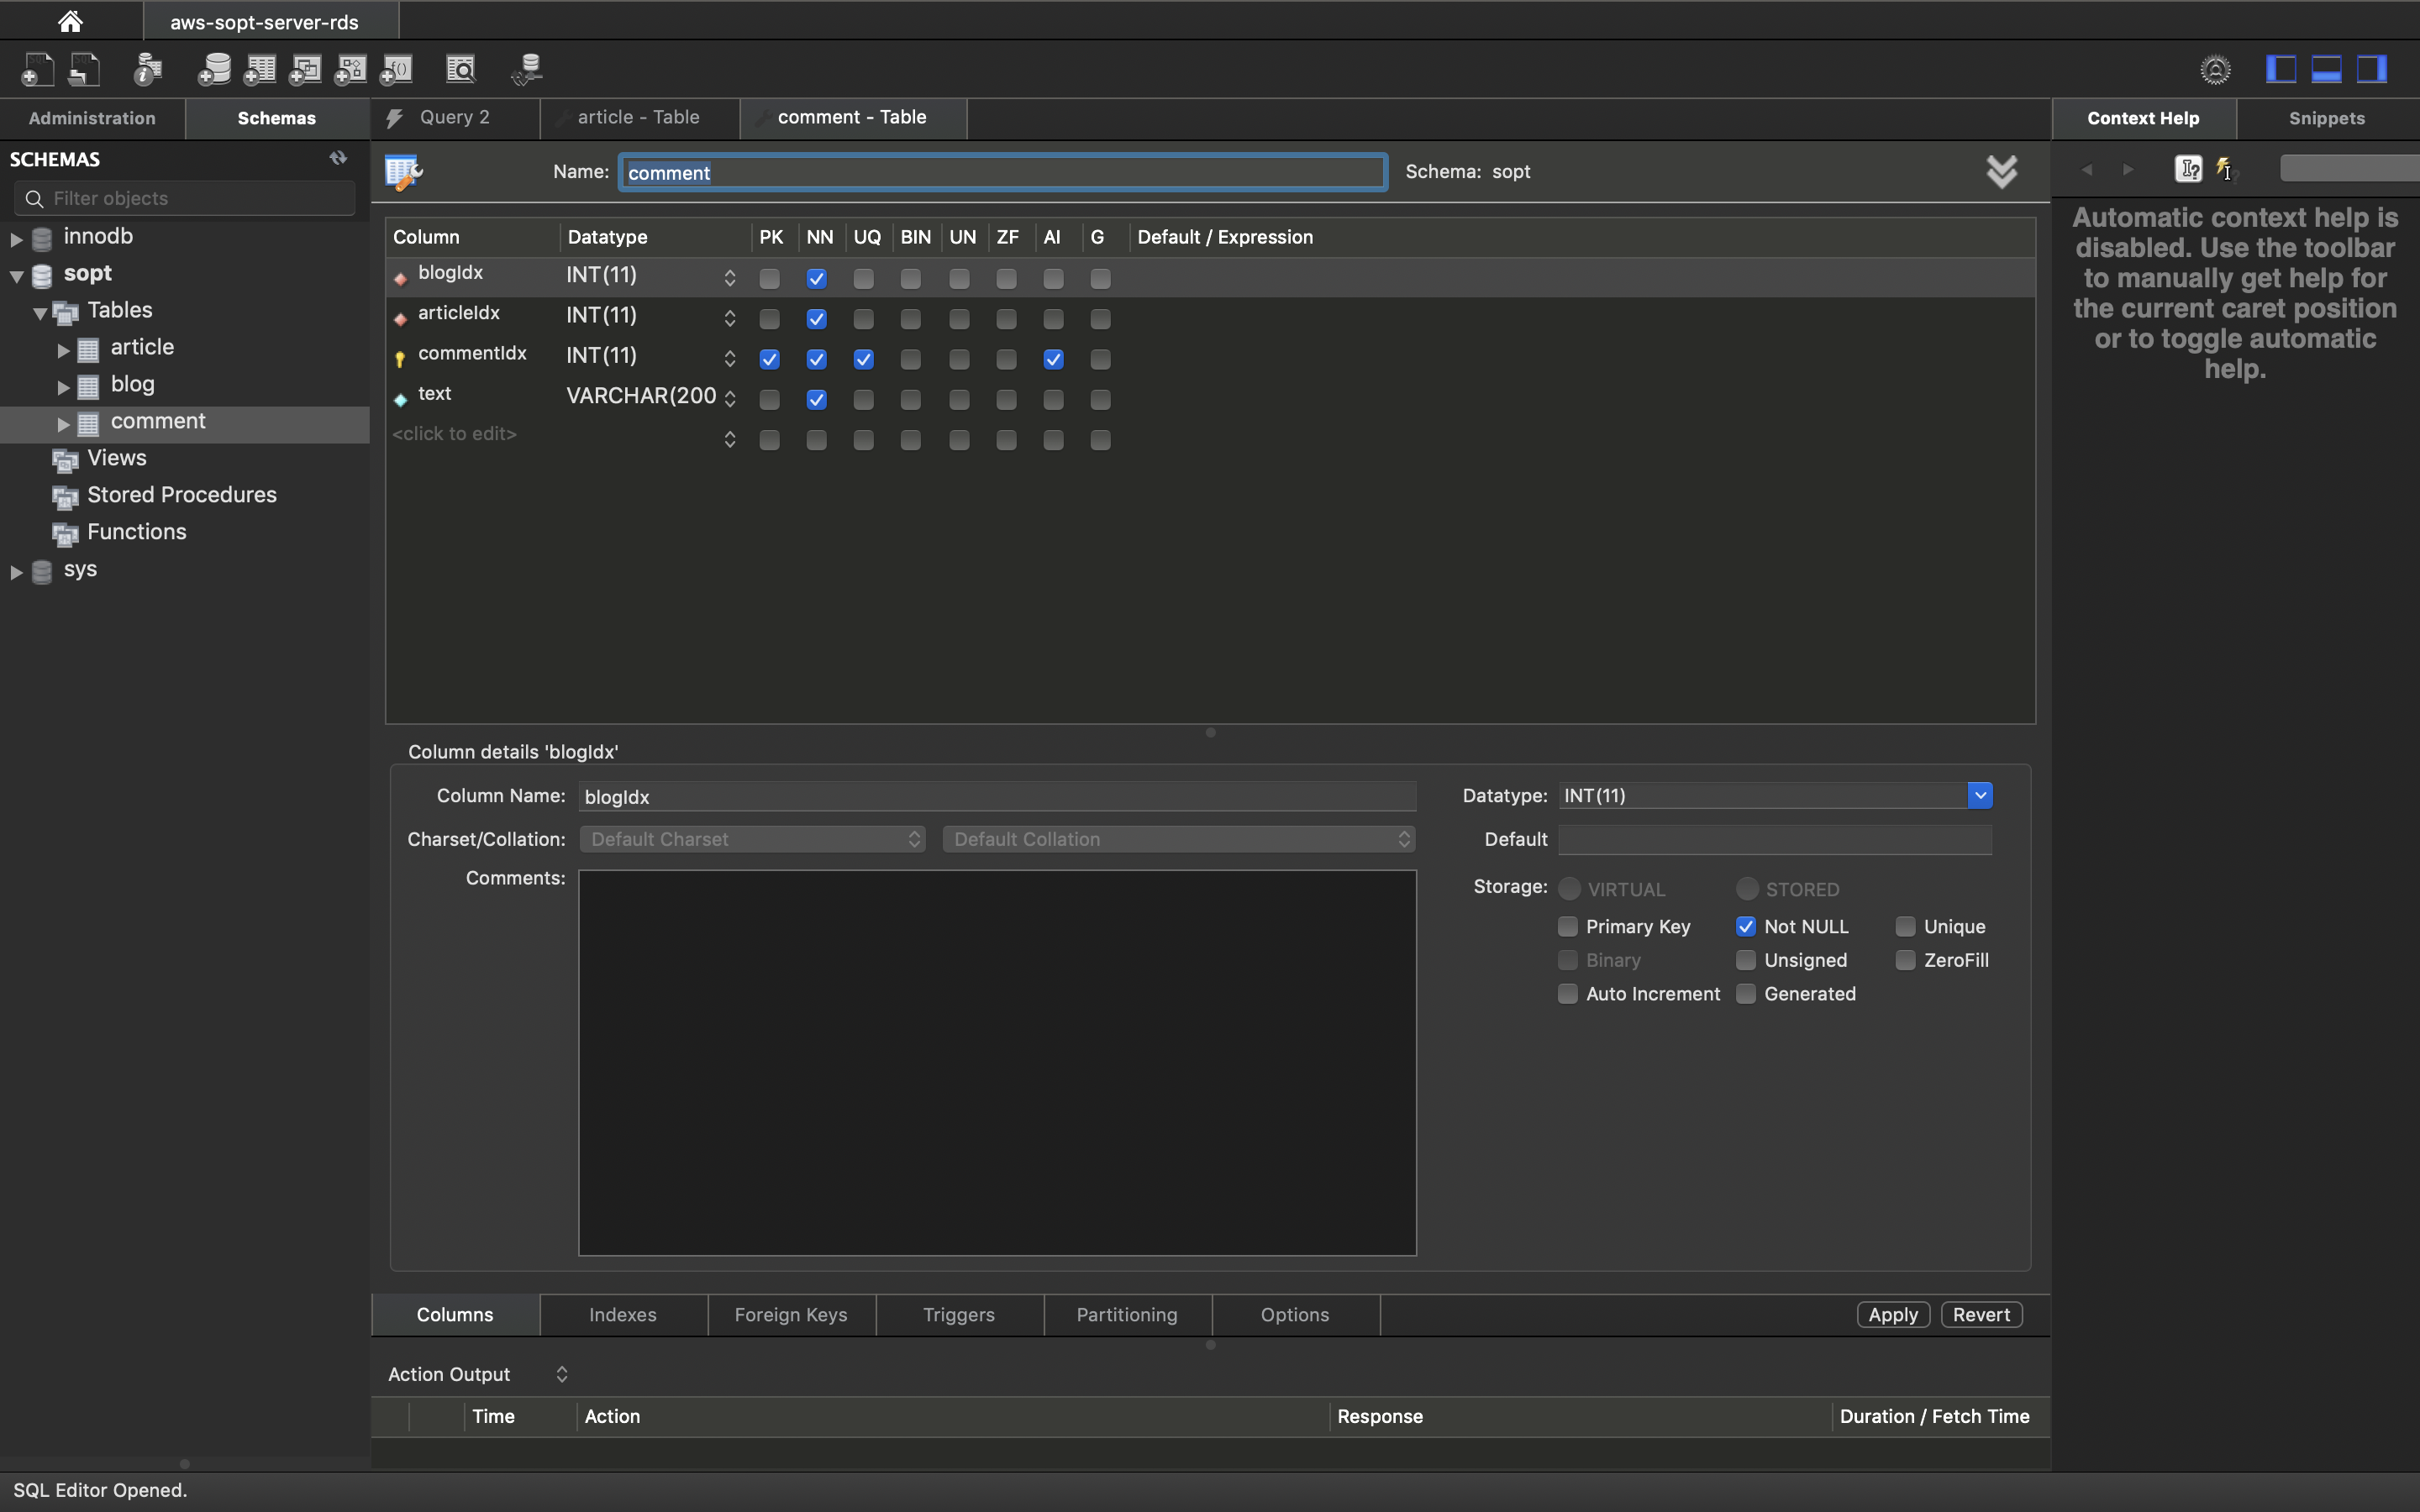The height and width of the screenshot is (1512, 2420).
Task: Switch to the Foreign Keys tab
Action: click(790, 1314)
